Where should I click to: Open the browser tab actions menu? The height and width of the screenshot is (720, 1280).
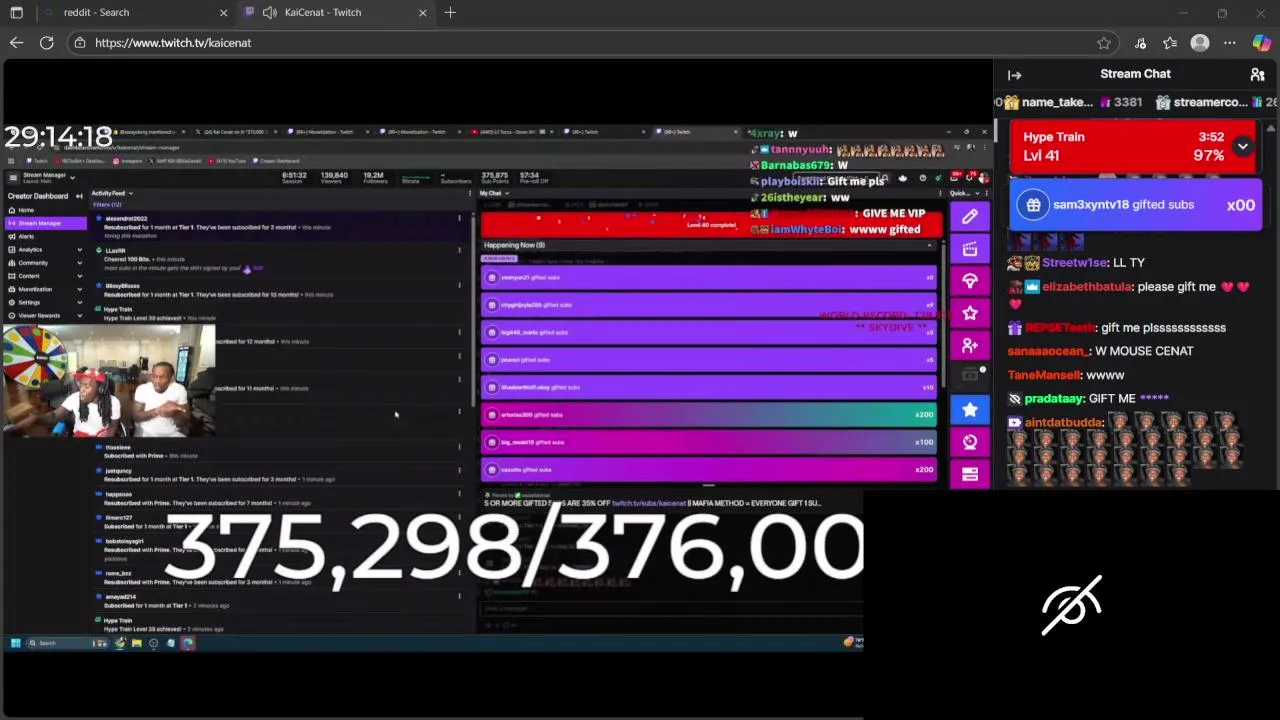pos(16,13)
